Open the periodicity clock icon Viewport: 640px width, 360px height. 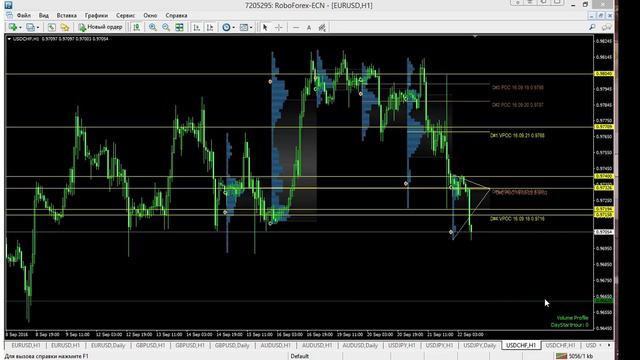click(226, 27)
